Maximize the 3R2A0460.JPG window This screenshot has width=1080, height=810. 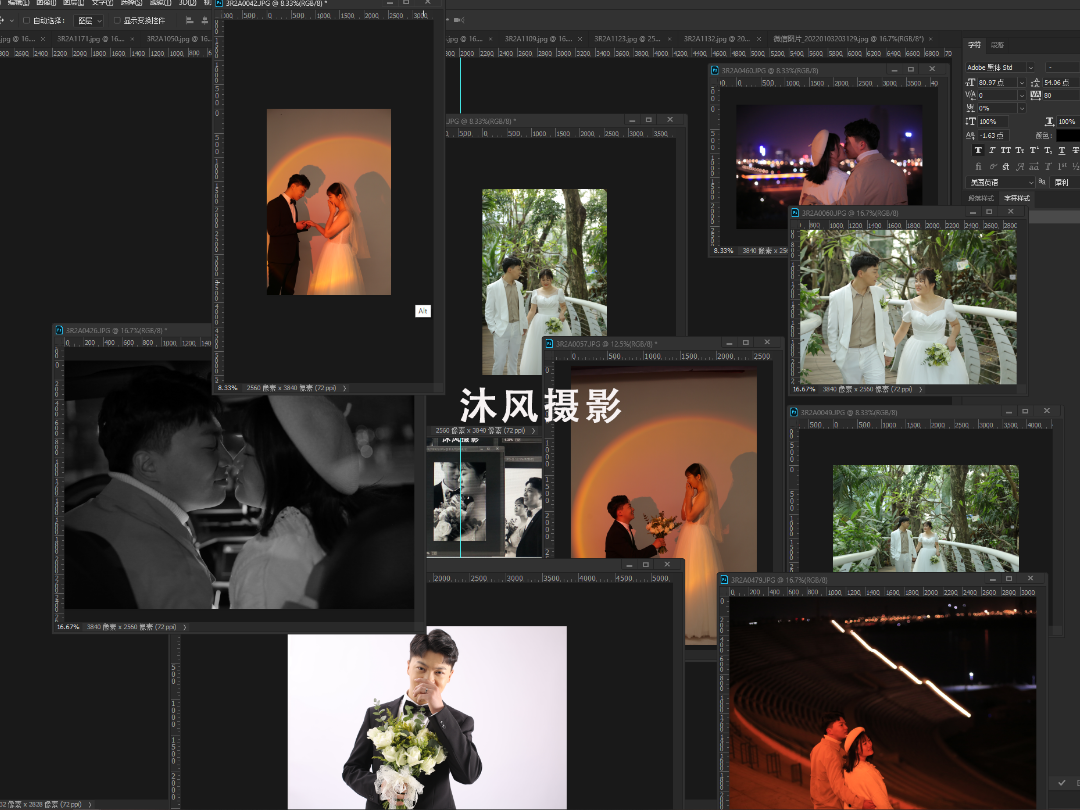(x=911, y=70)
